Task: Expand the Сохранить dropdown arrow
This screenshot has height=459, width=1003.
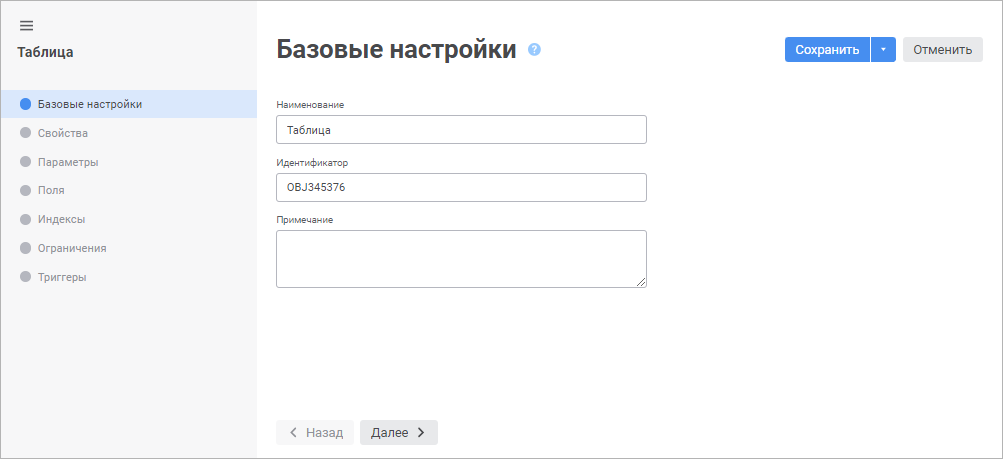Action: click(x=883, y=50)
